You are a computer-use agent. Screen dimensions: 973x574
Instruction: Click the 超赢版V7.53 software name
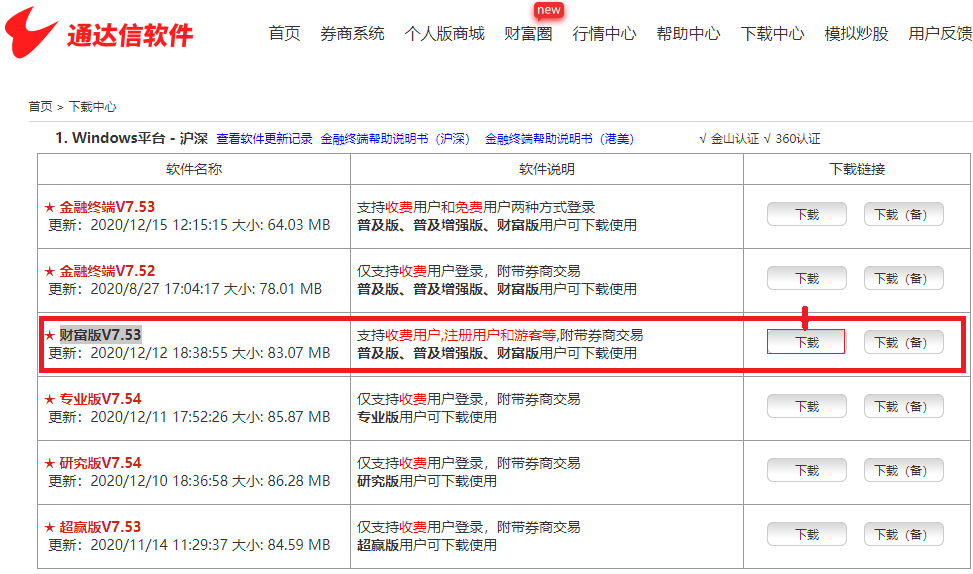click(x=100, y=526)
